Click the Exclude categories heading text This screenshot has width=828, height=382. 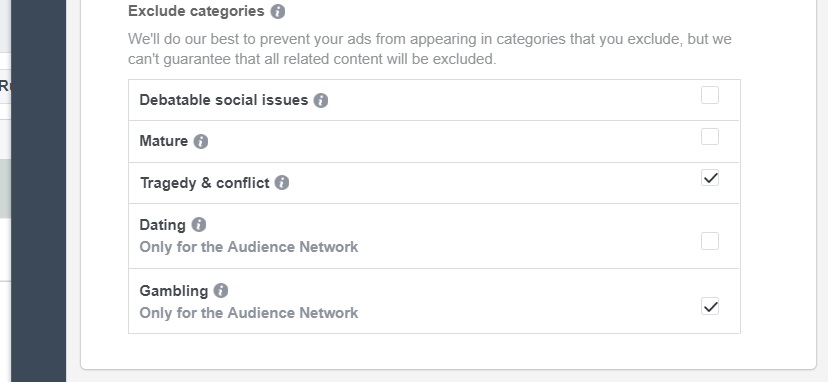pos(196,11)
